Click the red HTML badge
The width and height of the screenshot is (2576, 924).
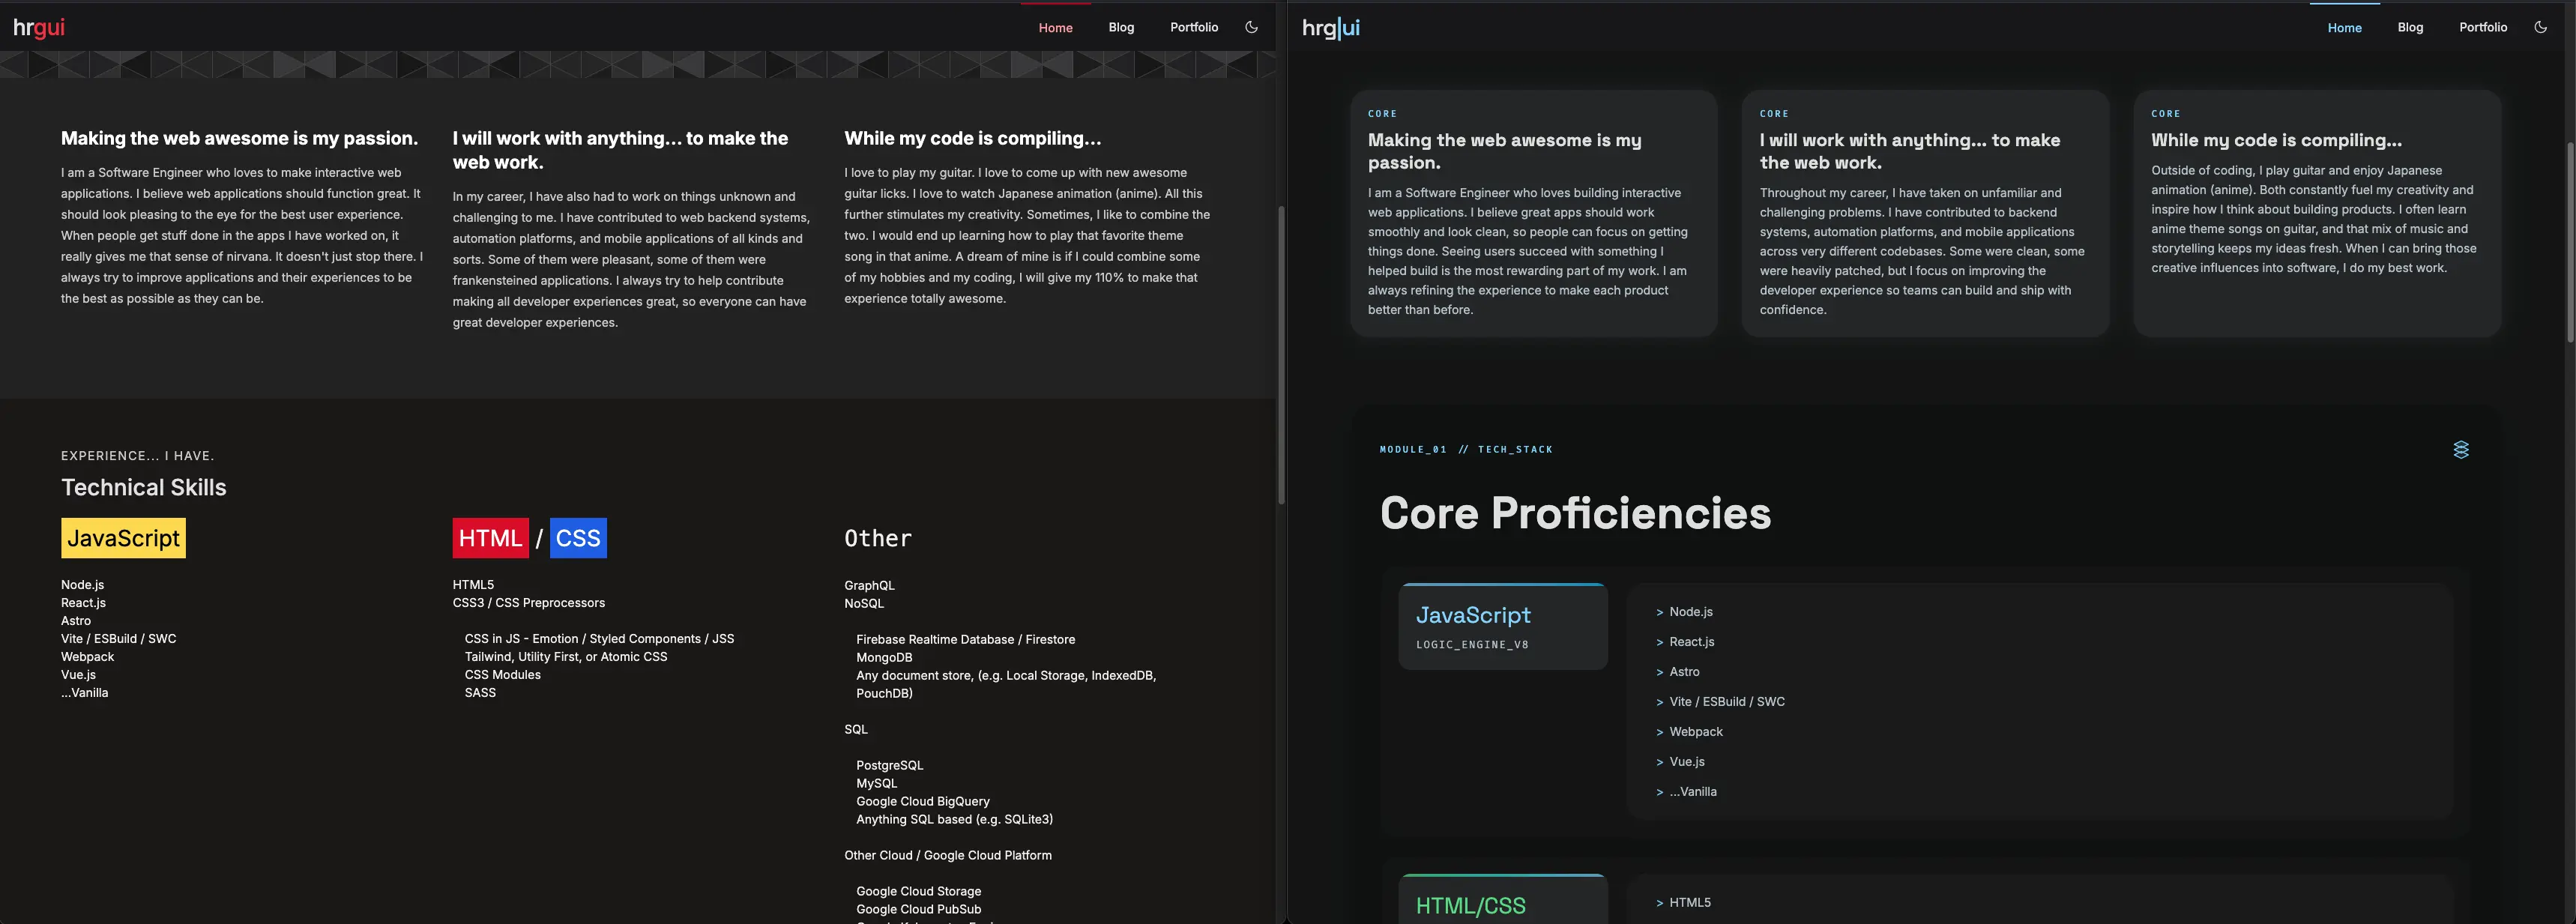(x=490, y=537)
